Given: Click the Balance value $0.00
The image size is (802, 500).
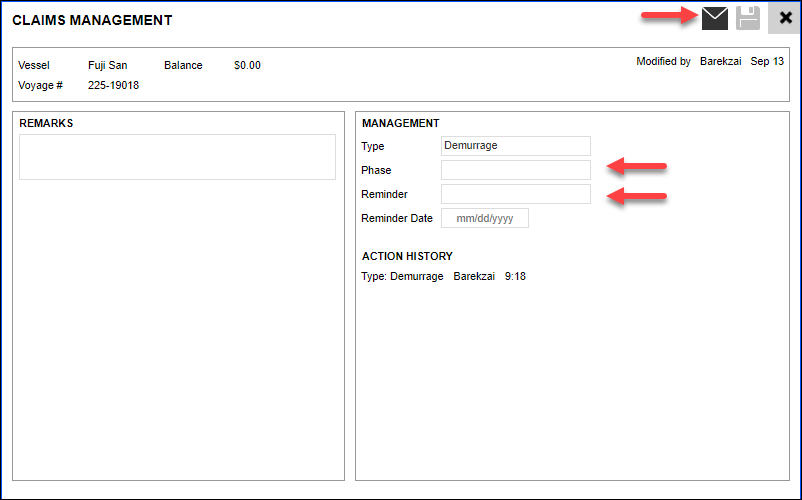Looking at the screenshot, I should click(x=247, y=66).
